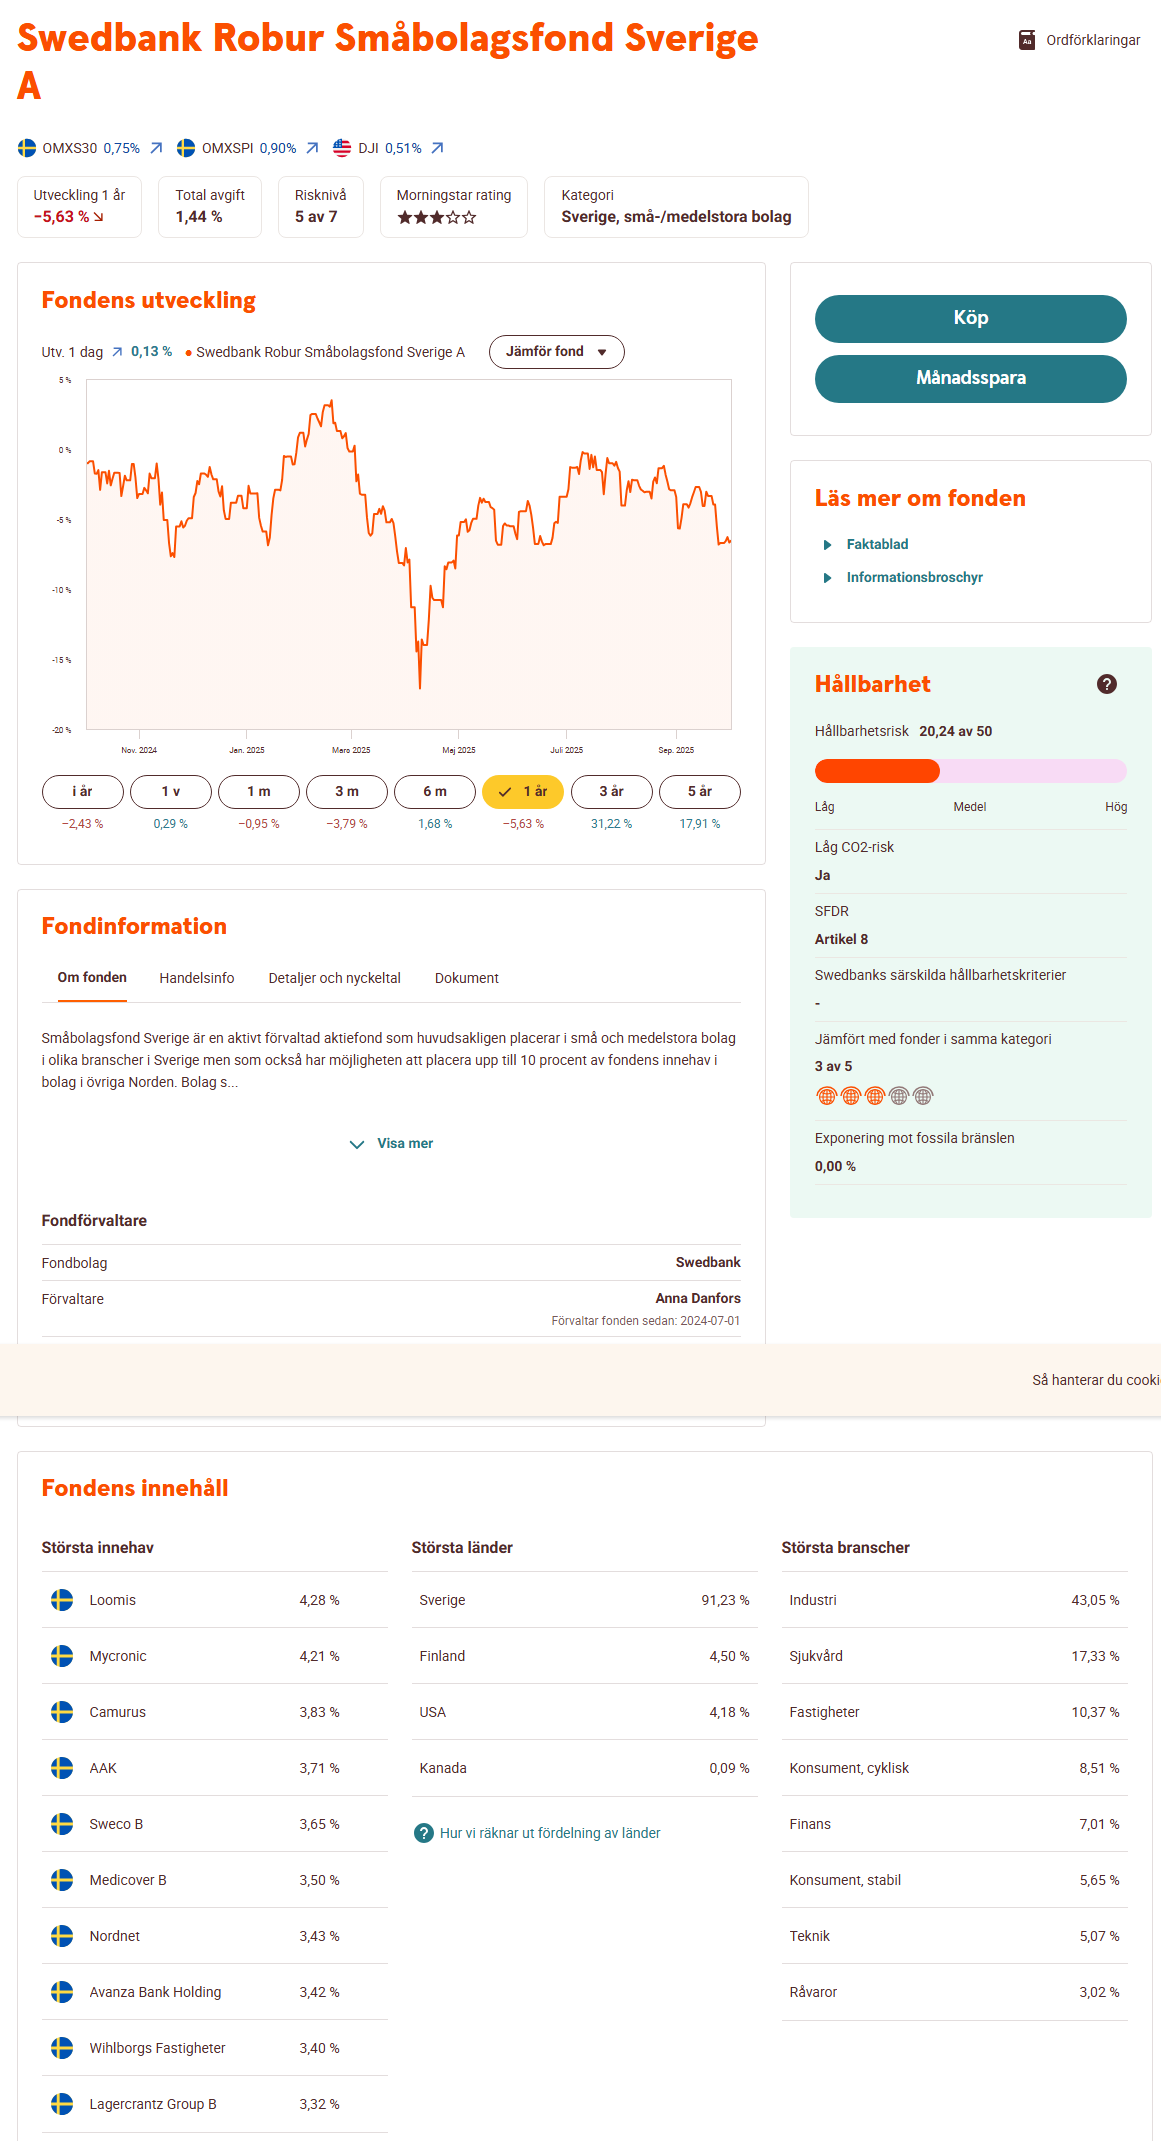1161x2141 pixels.
Task: Click the Månadsspara button
Action: click(970, 379)
